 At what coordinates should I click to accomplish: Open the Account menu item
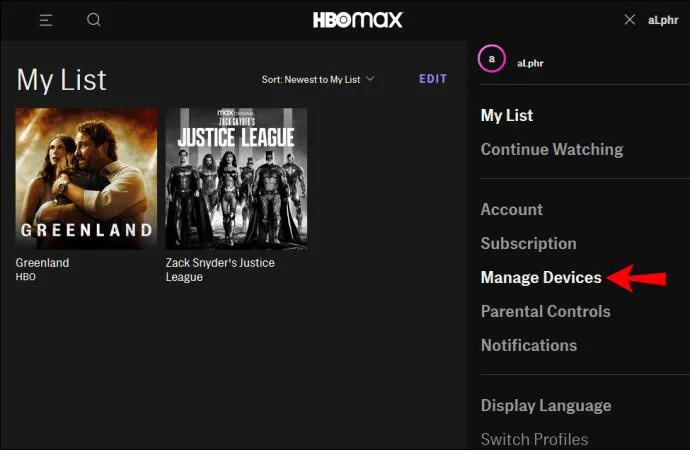[511, 209]
